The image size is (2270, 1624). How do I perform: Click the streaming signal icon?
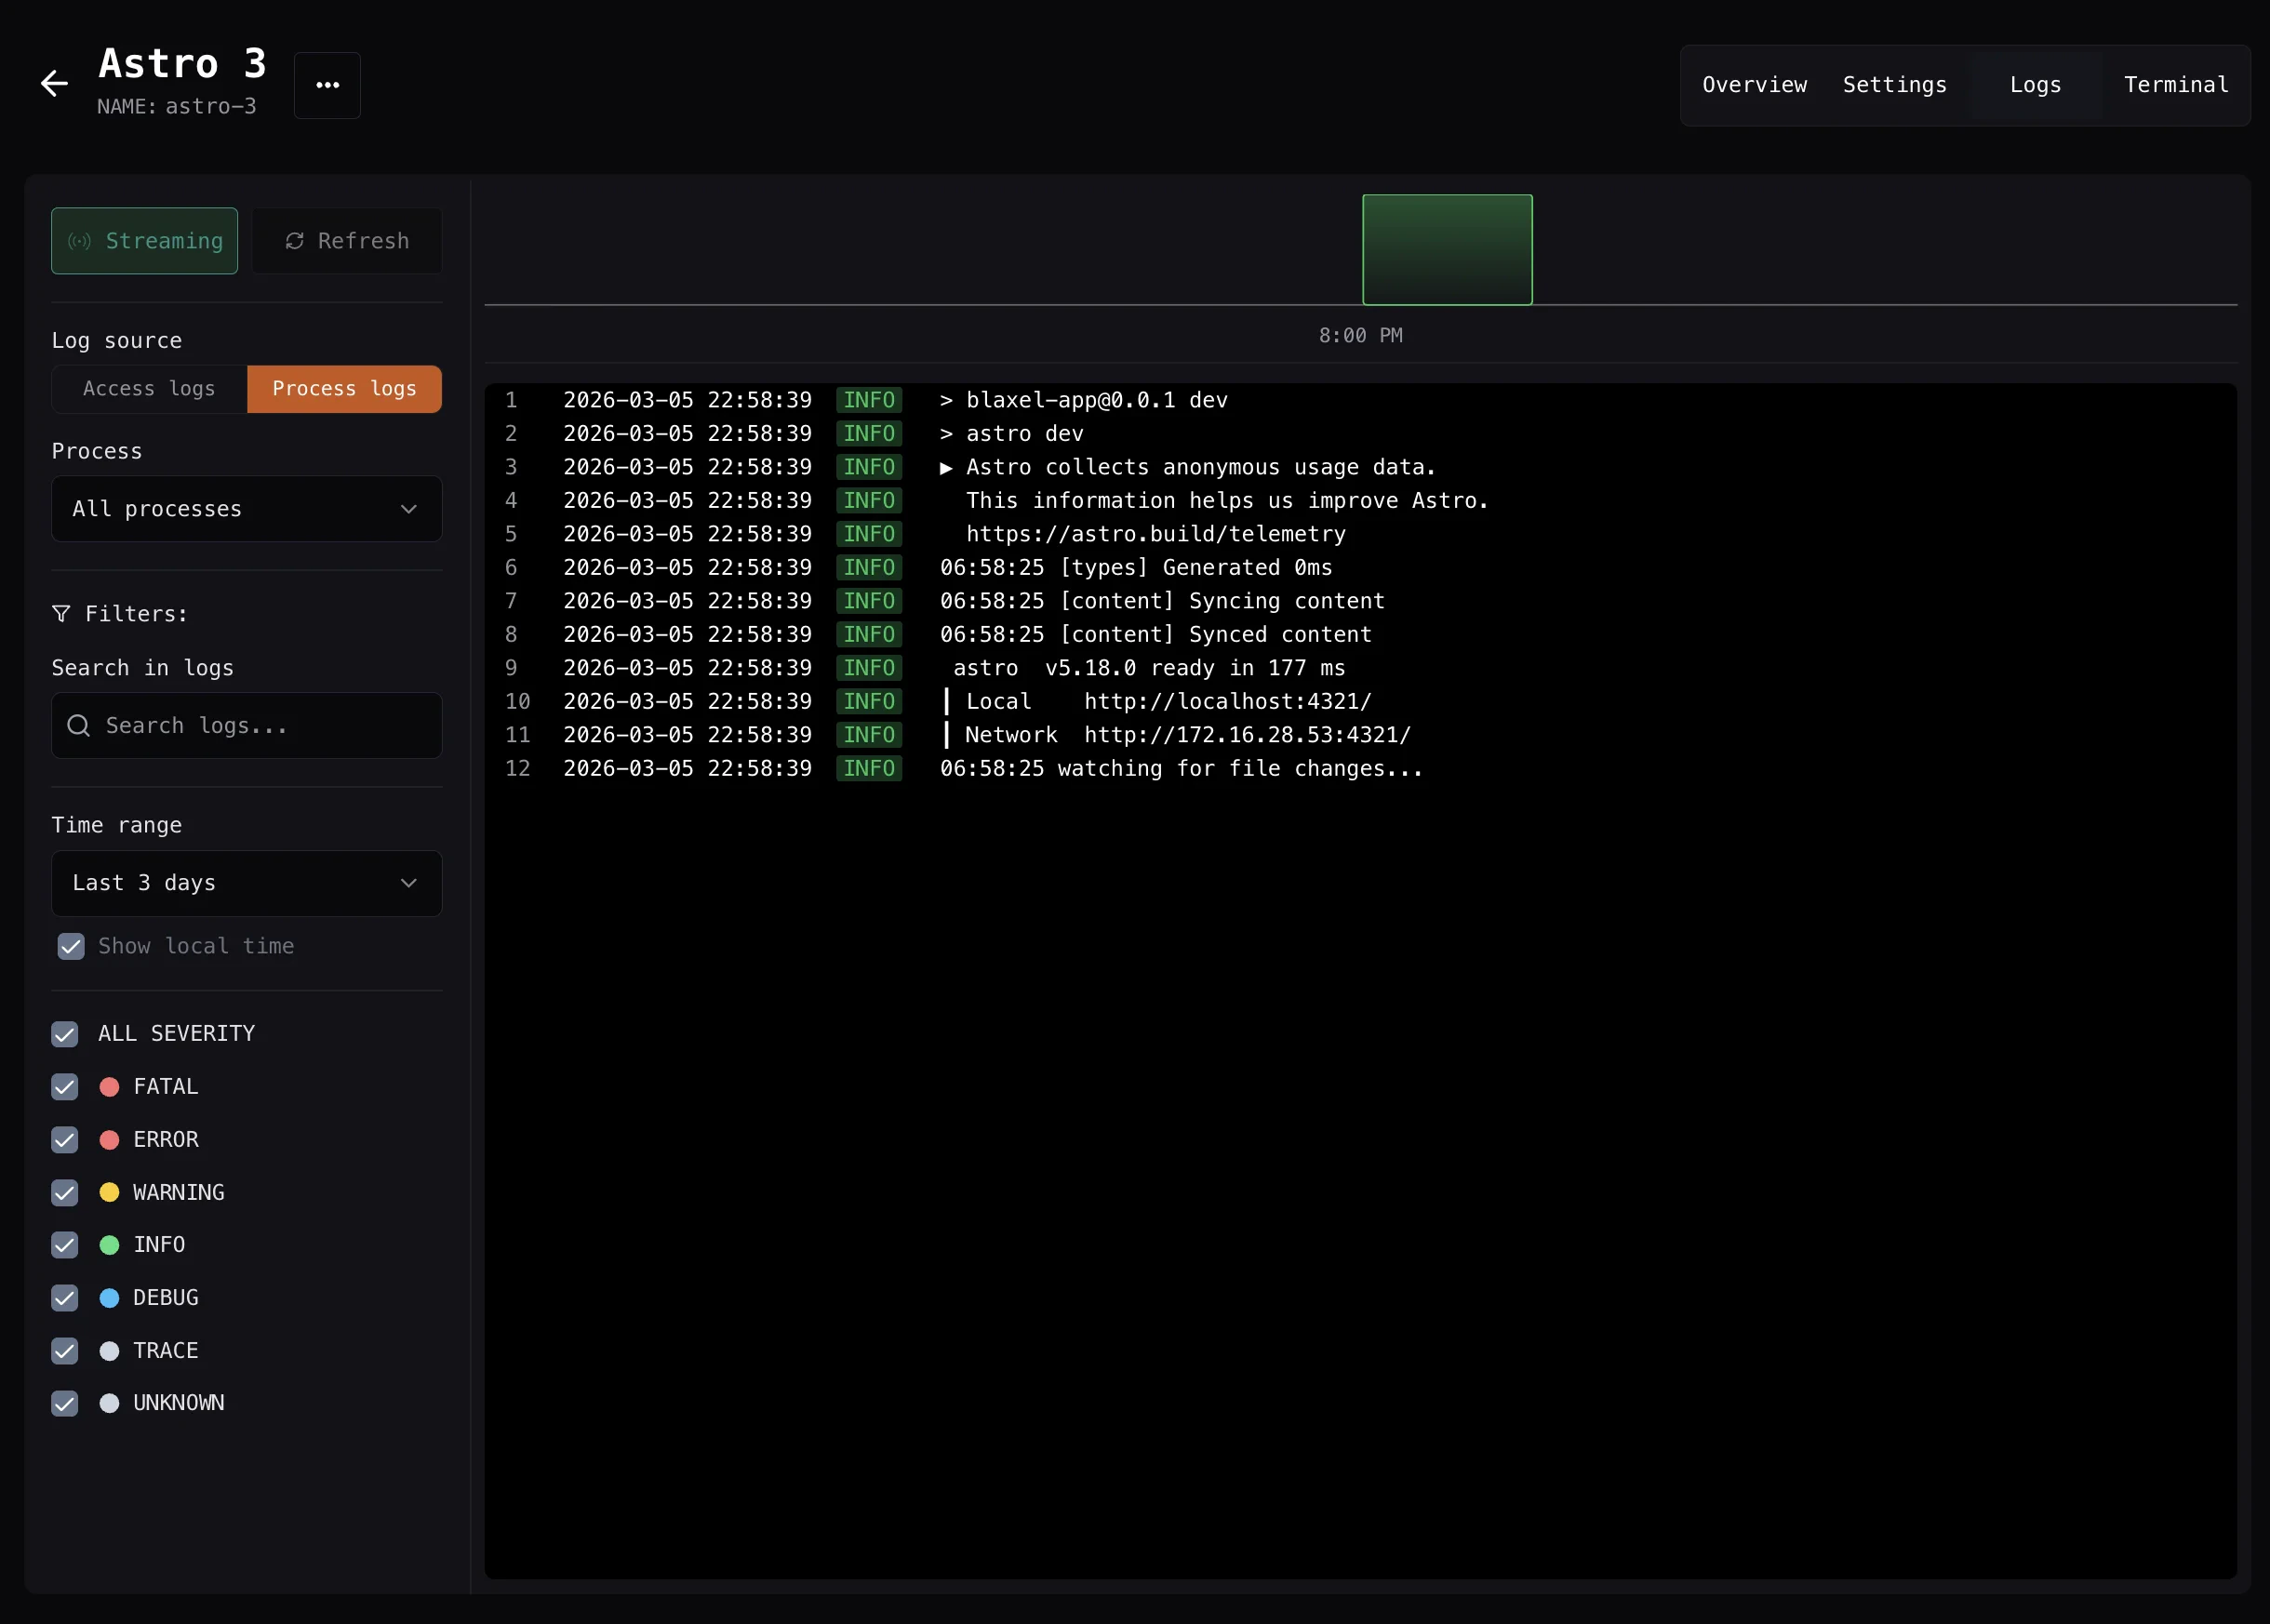tap(79, 240)
